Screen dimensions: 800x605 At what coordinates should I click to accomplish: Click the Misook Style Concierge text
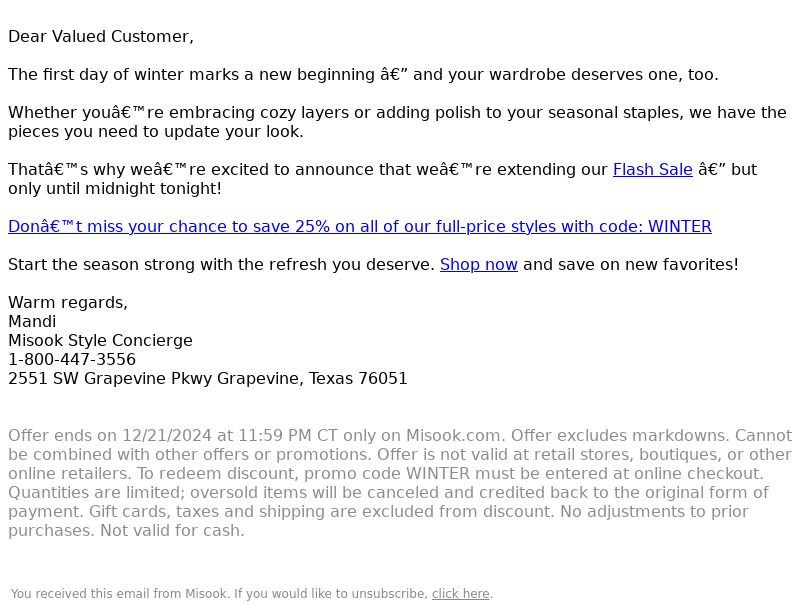101,341
